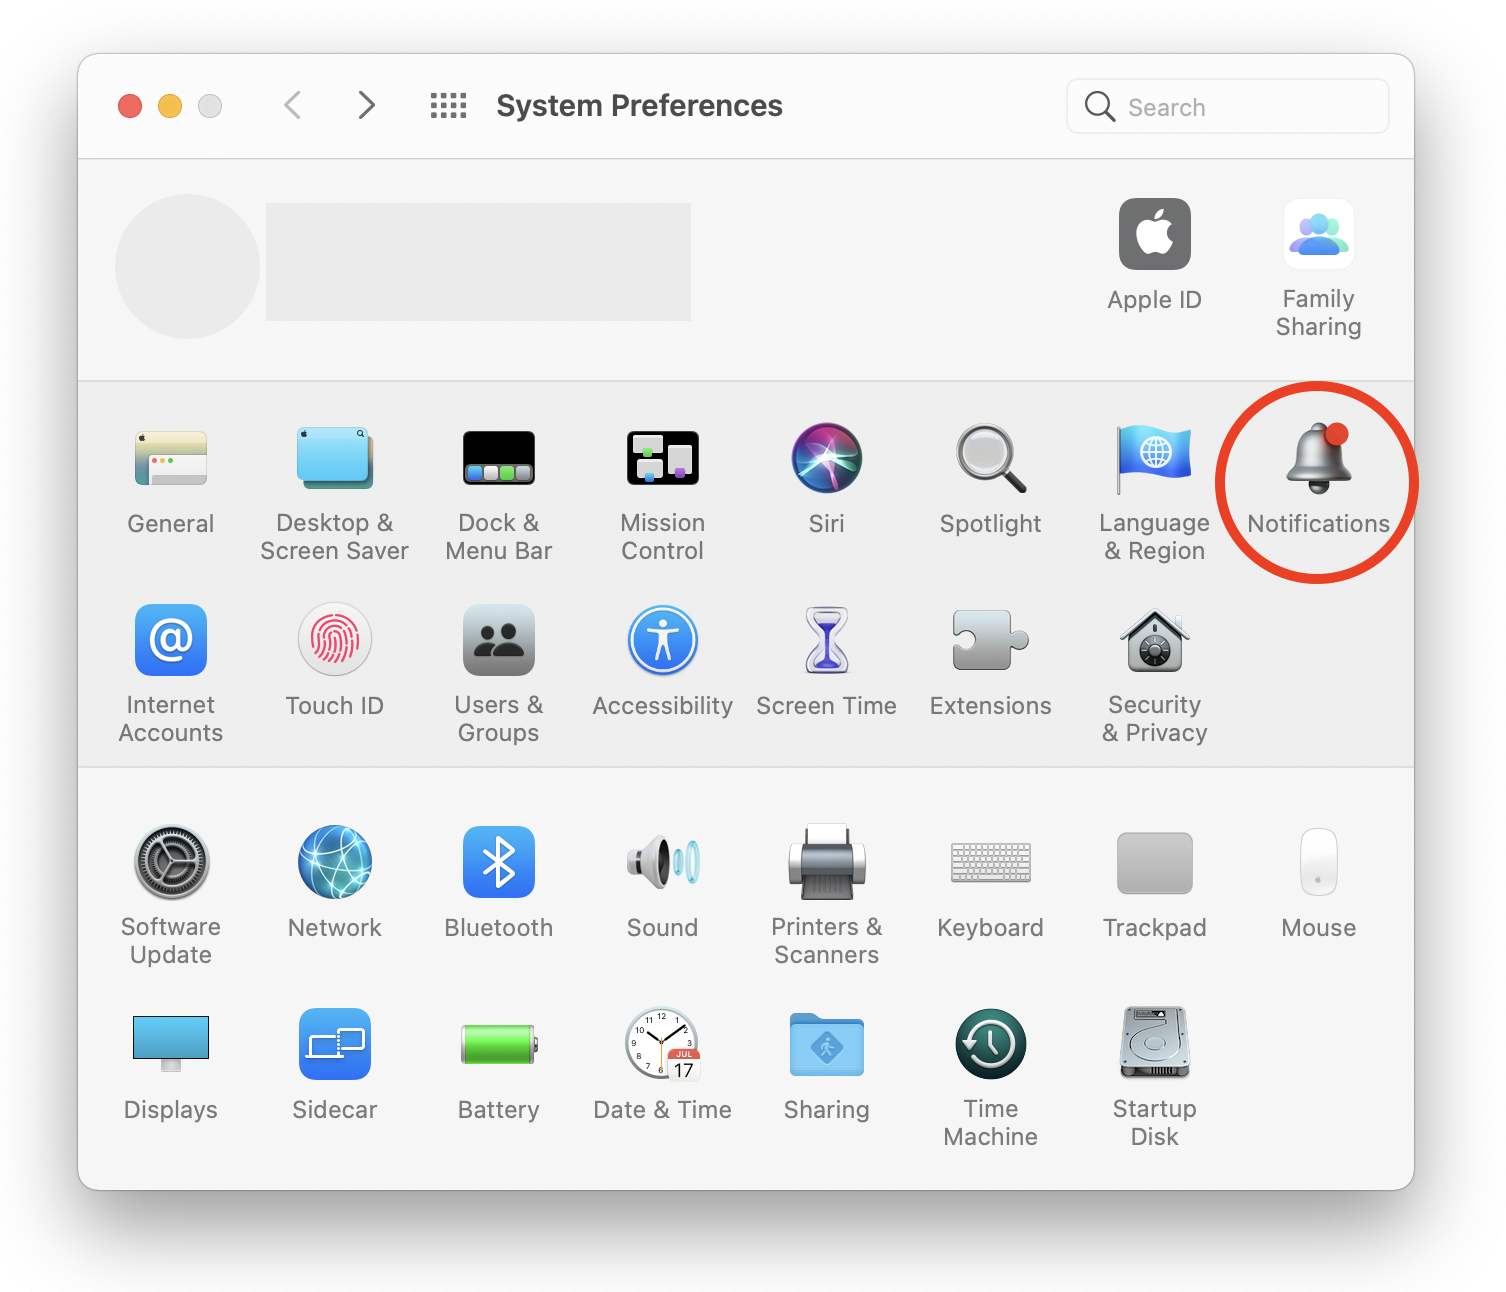
Task: Minimize the window with the yellow button
Action: [170, 106]
